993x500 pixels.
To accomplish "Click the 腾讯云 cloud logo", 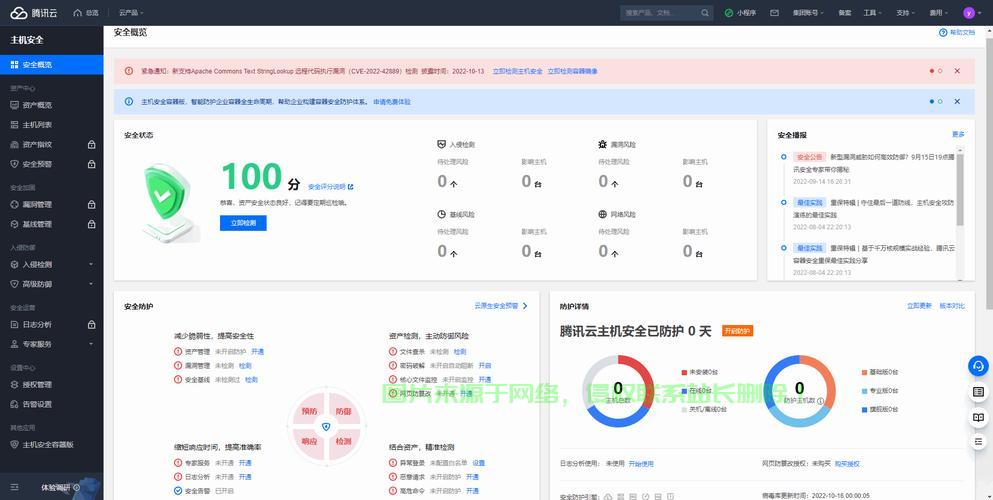I will (19, 13).
